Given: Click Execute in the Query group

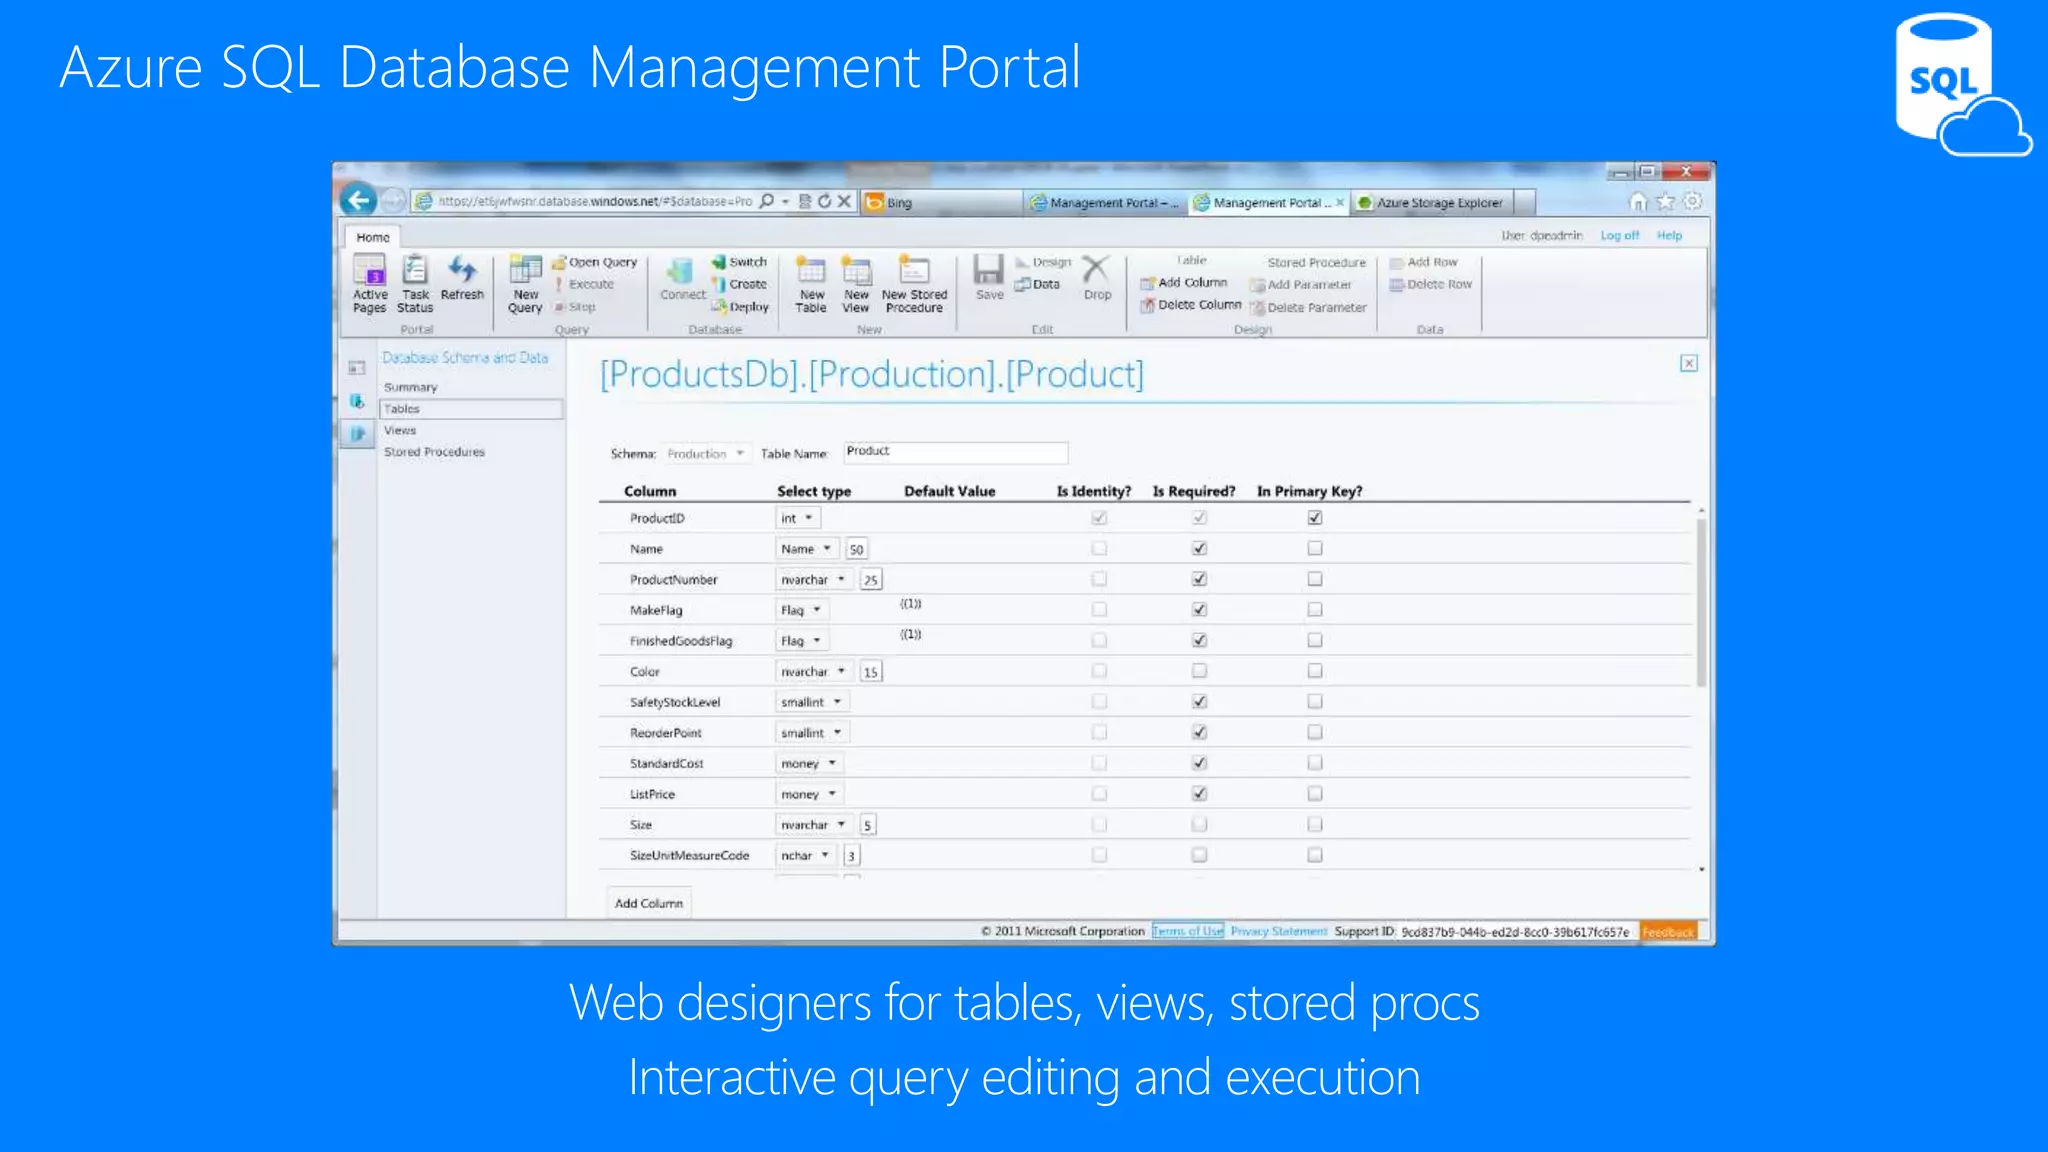Looking at the screenshot, I should coord(585,284).
